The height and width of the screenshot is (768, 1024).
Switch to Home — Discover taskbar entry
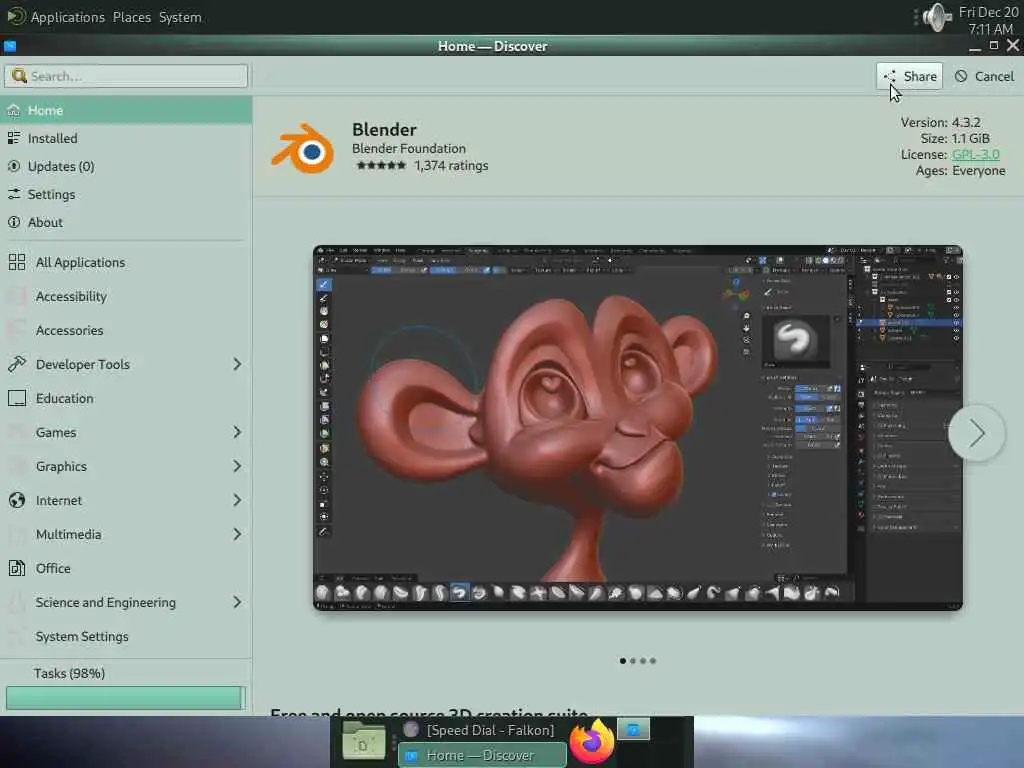pos(482,755)
